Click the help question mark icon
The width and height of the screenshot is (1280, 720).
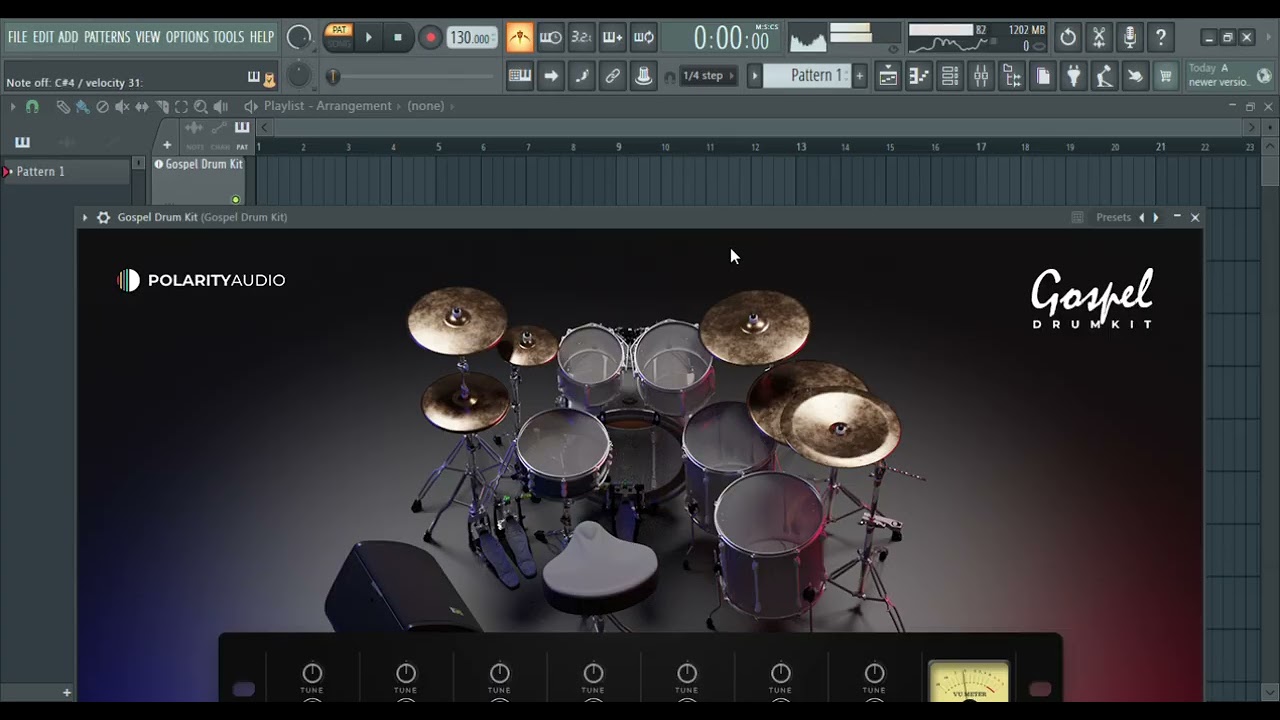pyautogui.click(x=1161, y=38)
